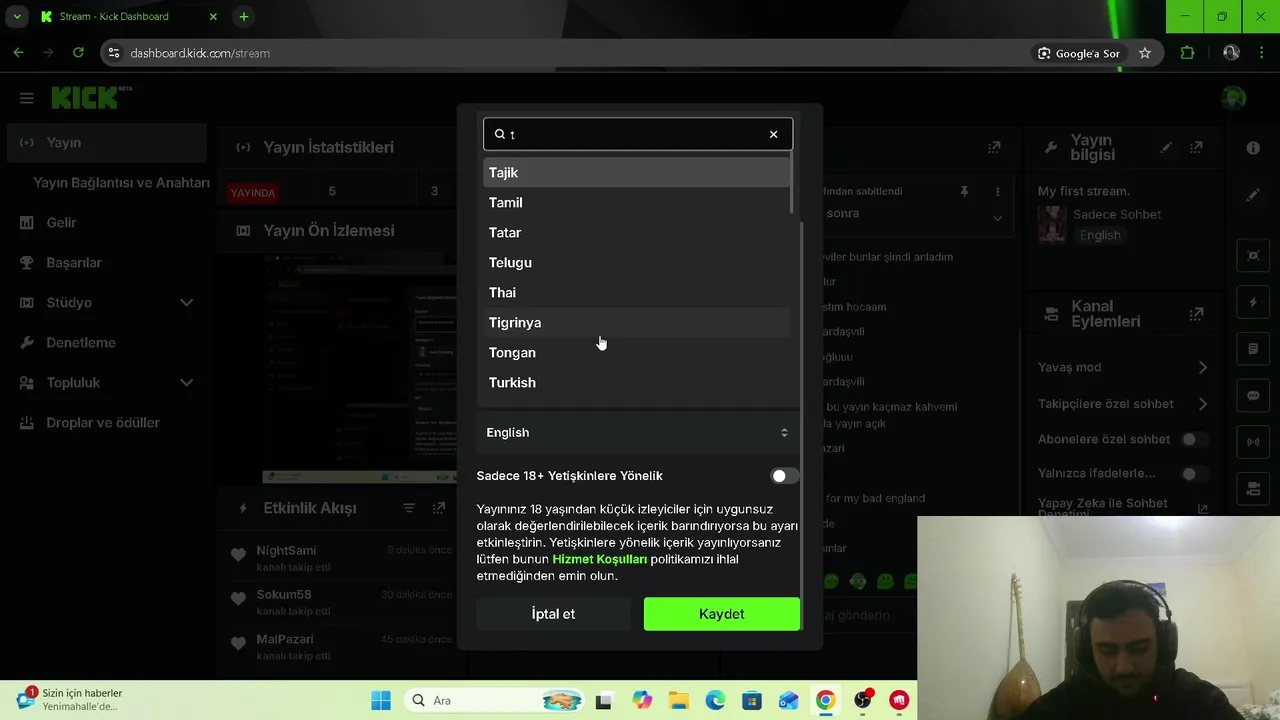Screen dimensions: 1280x720
Task: Click the English tag under Sadece Sohbet
Action: (1100, 235)
